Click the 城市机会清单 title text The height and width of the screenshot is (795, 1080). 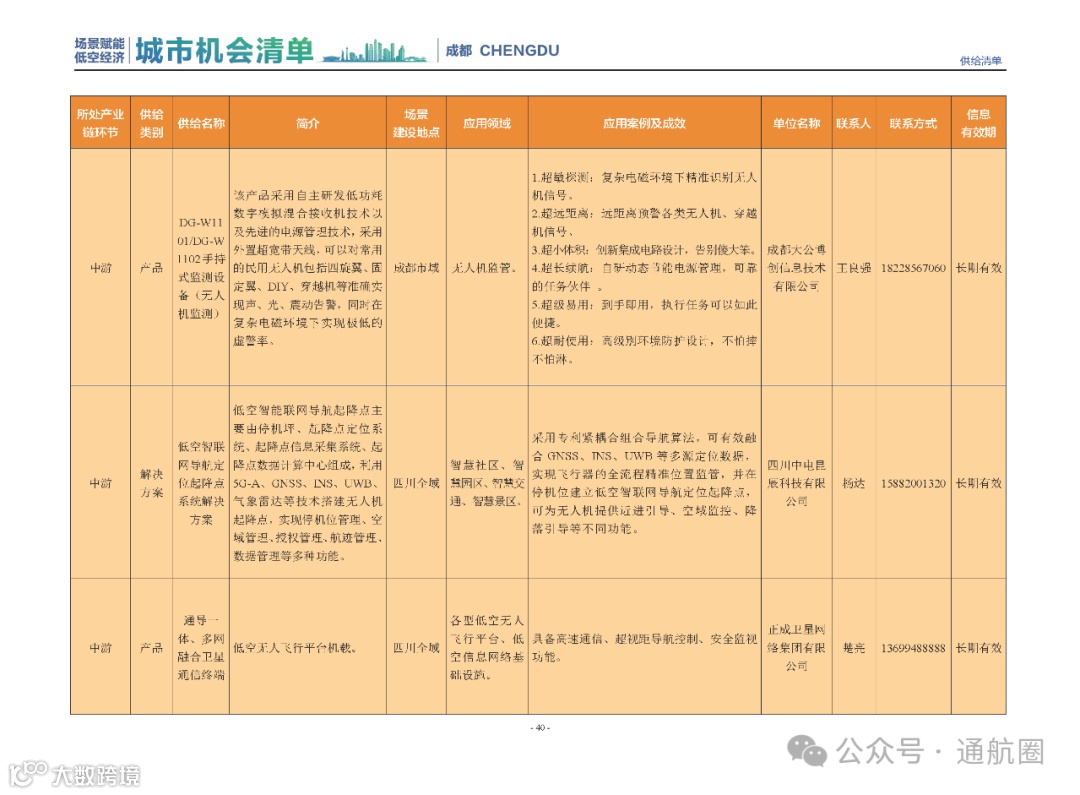point(225,51)
